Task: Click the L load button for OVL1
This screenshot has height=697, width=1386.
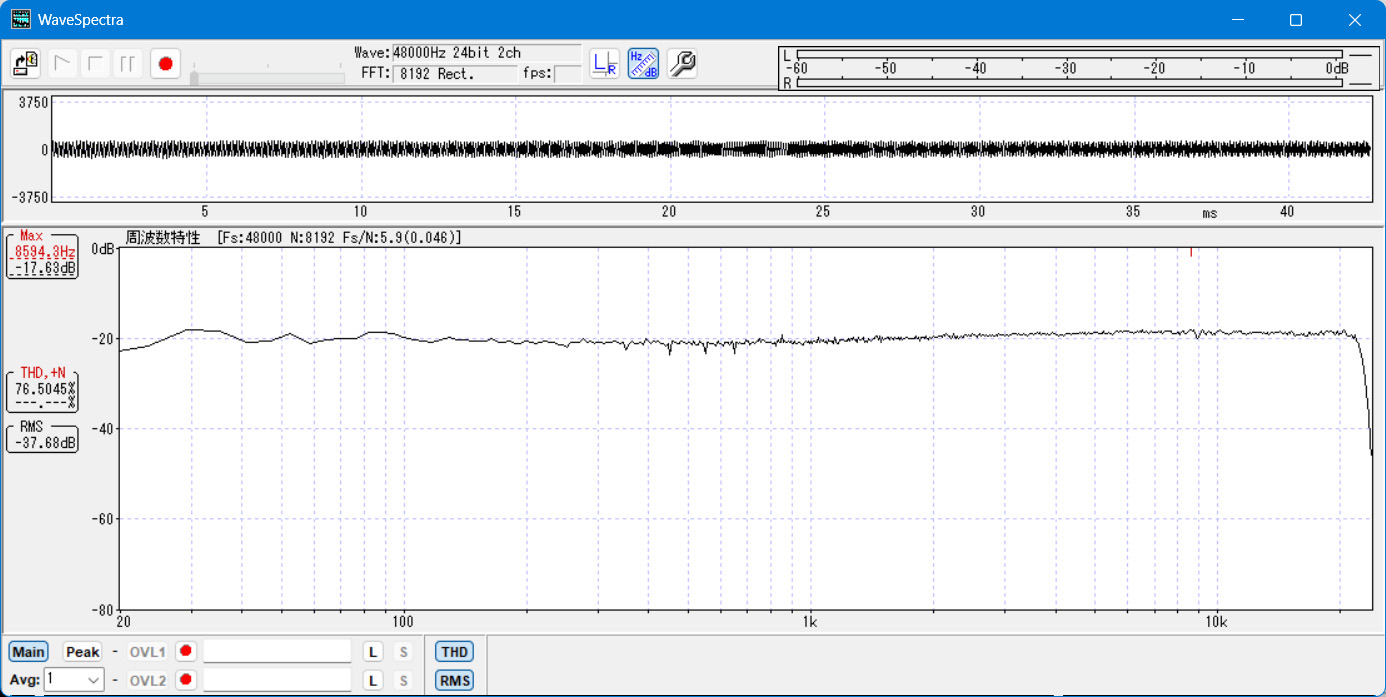Action: (x=372, y=652)
